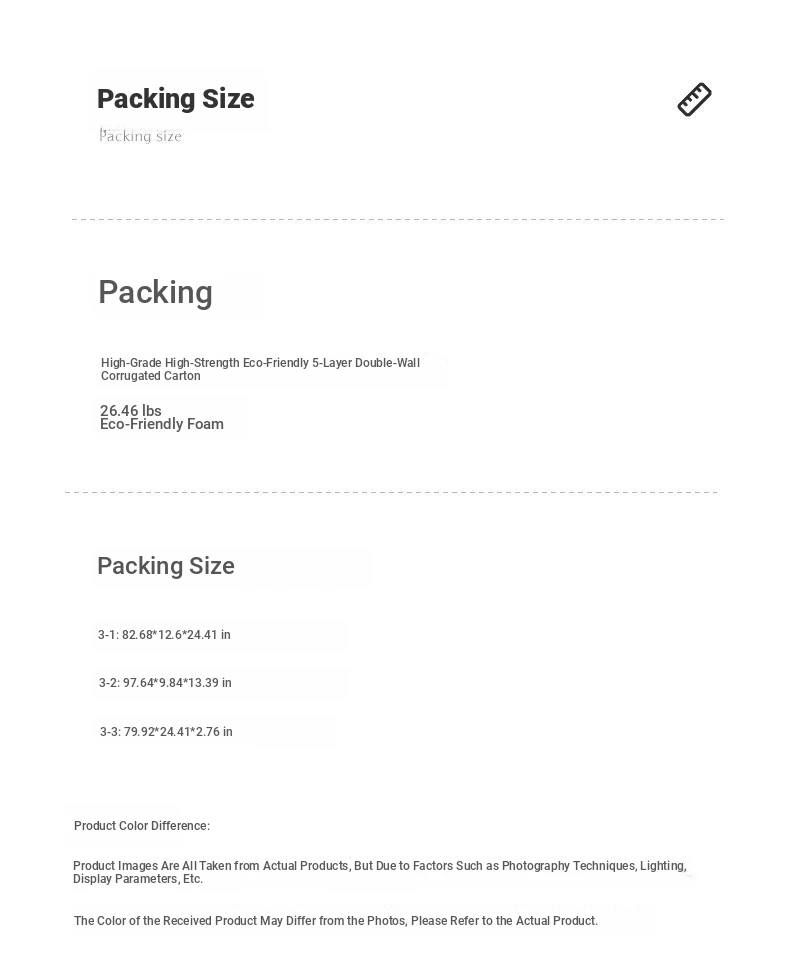The image size is (790, 962).
Task: Click the dashed divider below the header
Action: click(398, 219)
